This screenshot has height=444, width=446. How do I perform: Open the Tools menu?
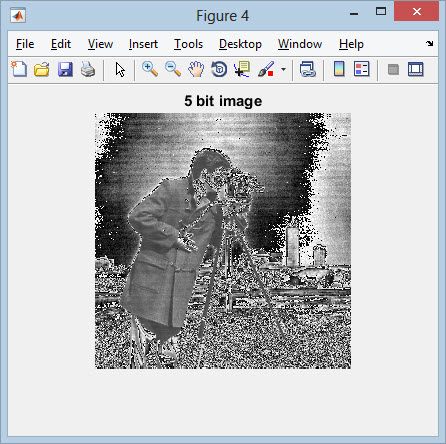click(x=188, y=44)
